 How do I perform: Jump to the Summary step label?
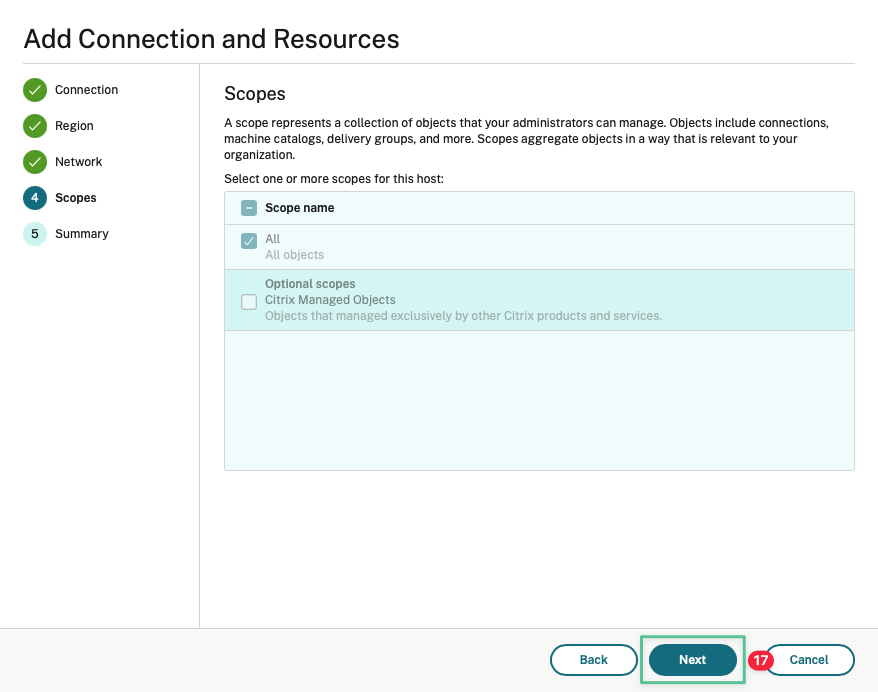(x=82, y=234)
